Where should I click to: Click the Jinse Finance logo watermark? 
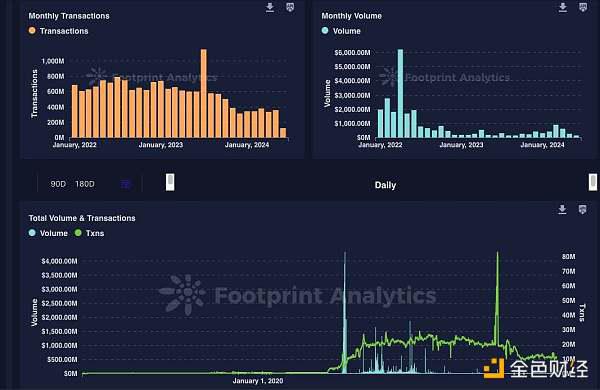535,368
